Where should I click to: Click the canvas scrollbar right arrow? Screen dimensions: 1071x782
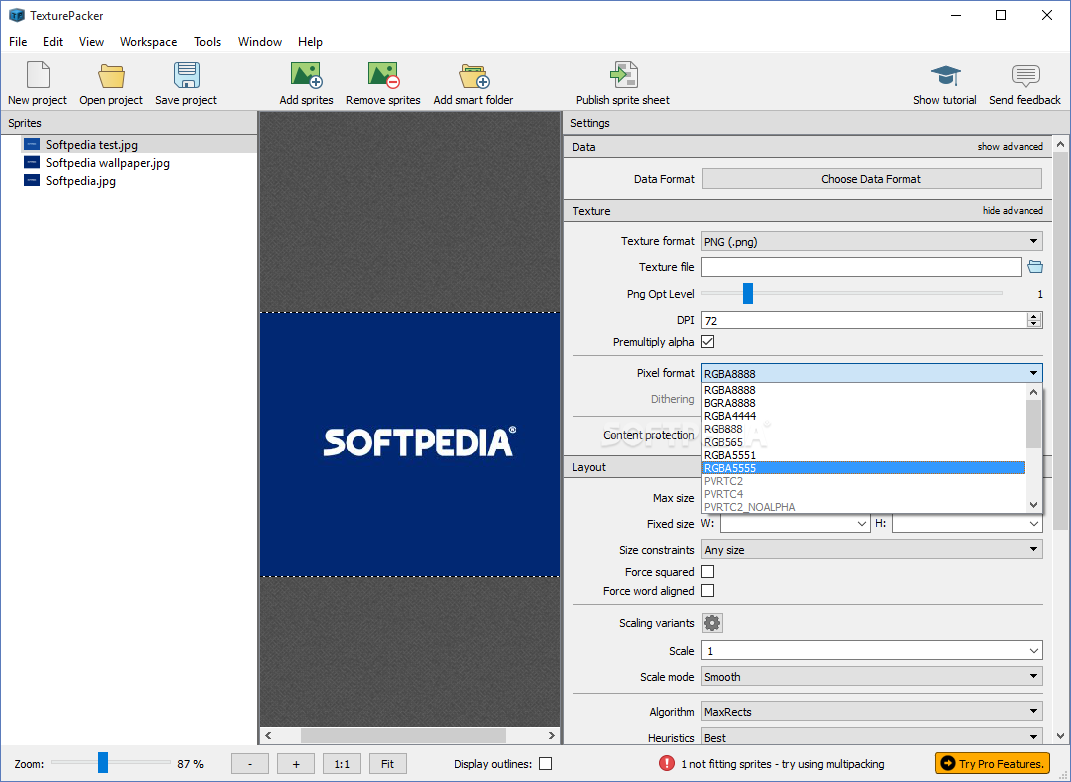(x=551, y=735)
